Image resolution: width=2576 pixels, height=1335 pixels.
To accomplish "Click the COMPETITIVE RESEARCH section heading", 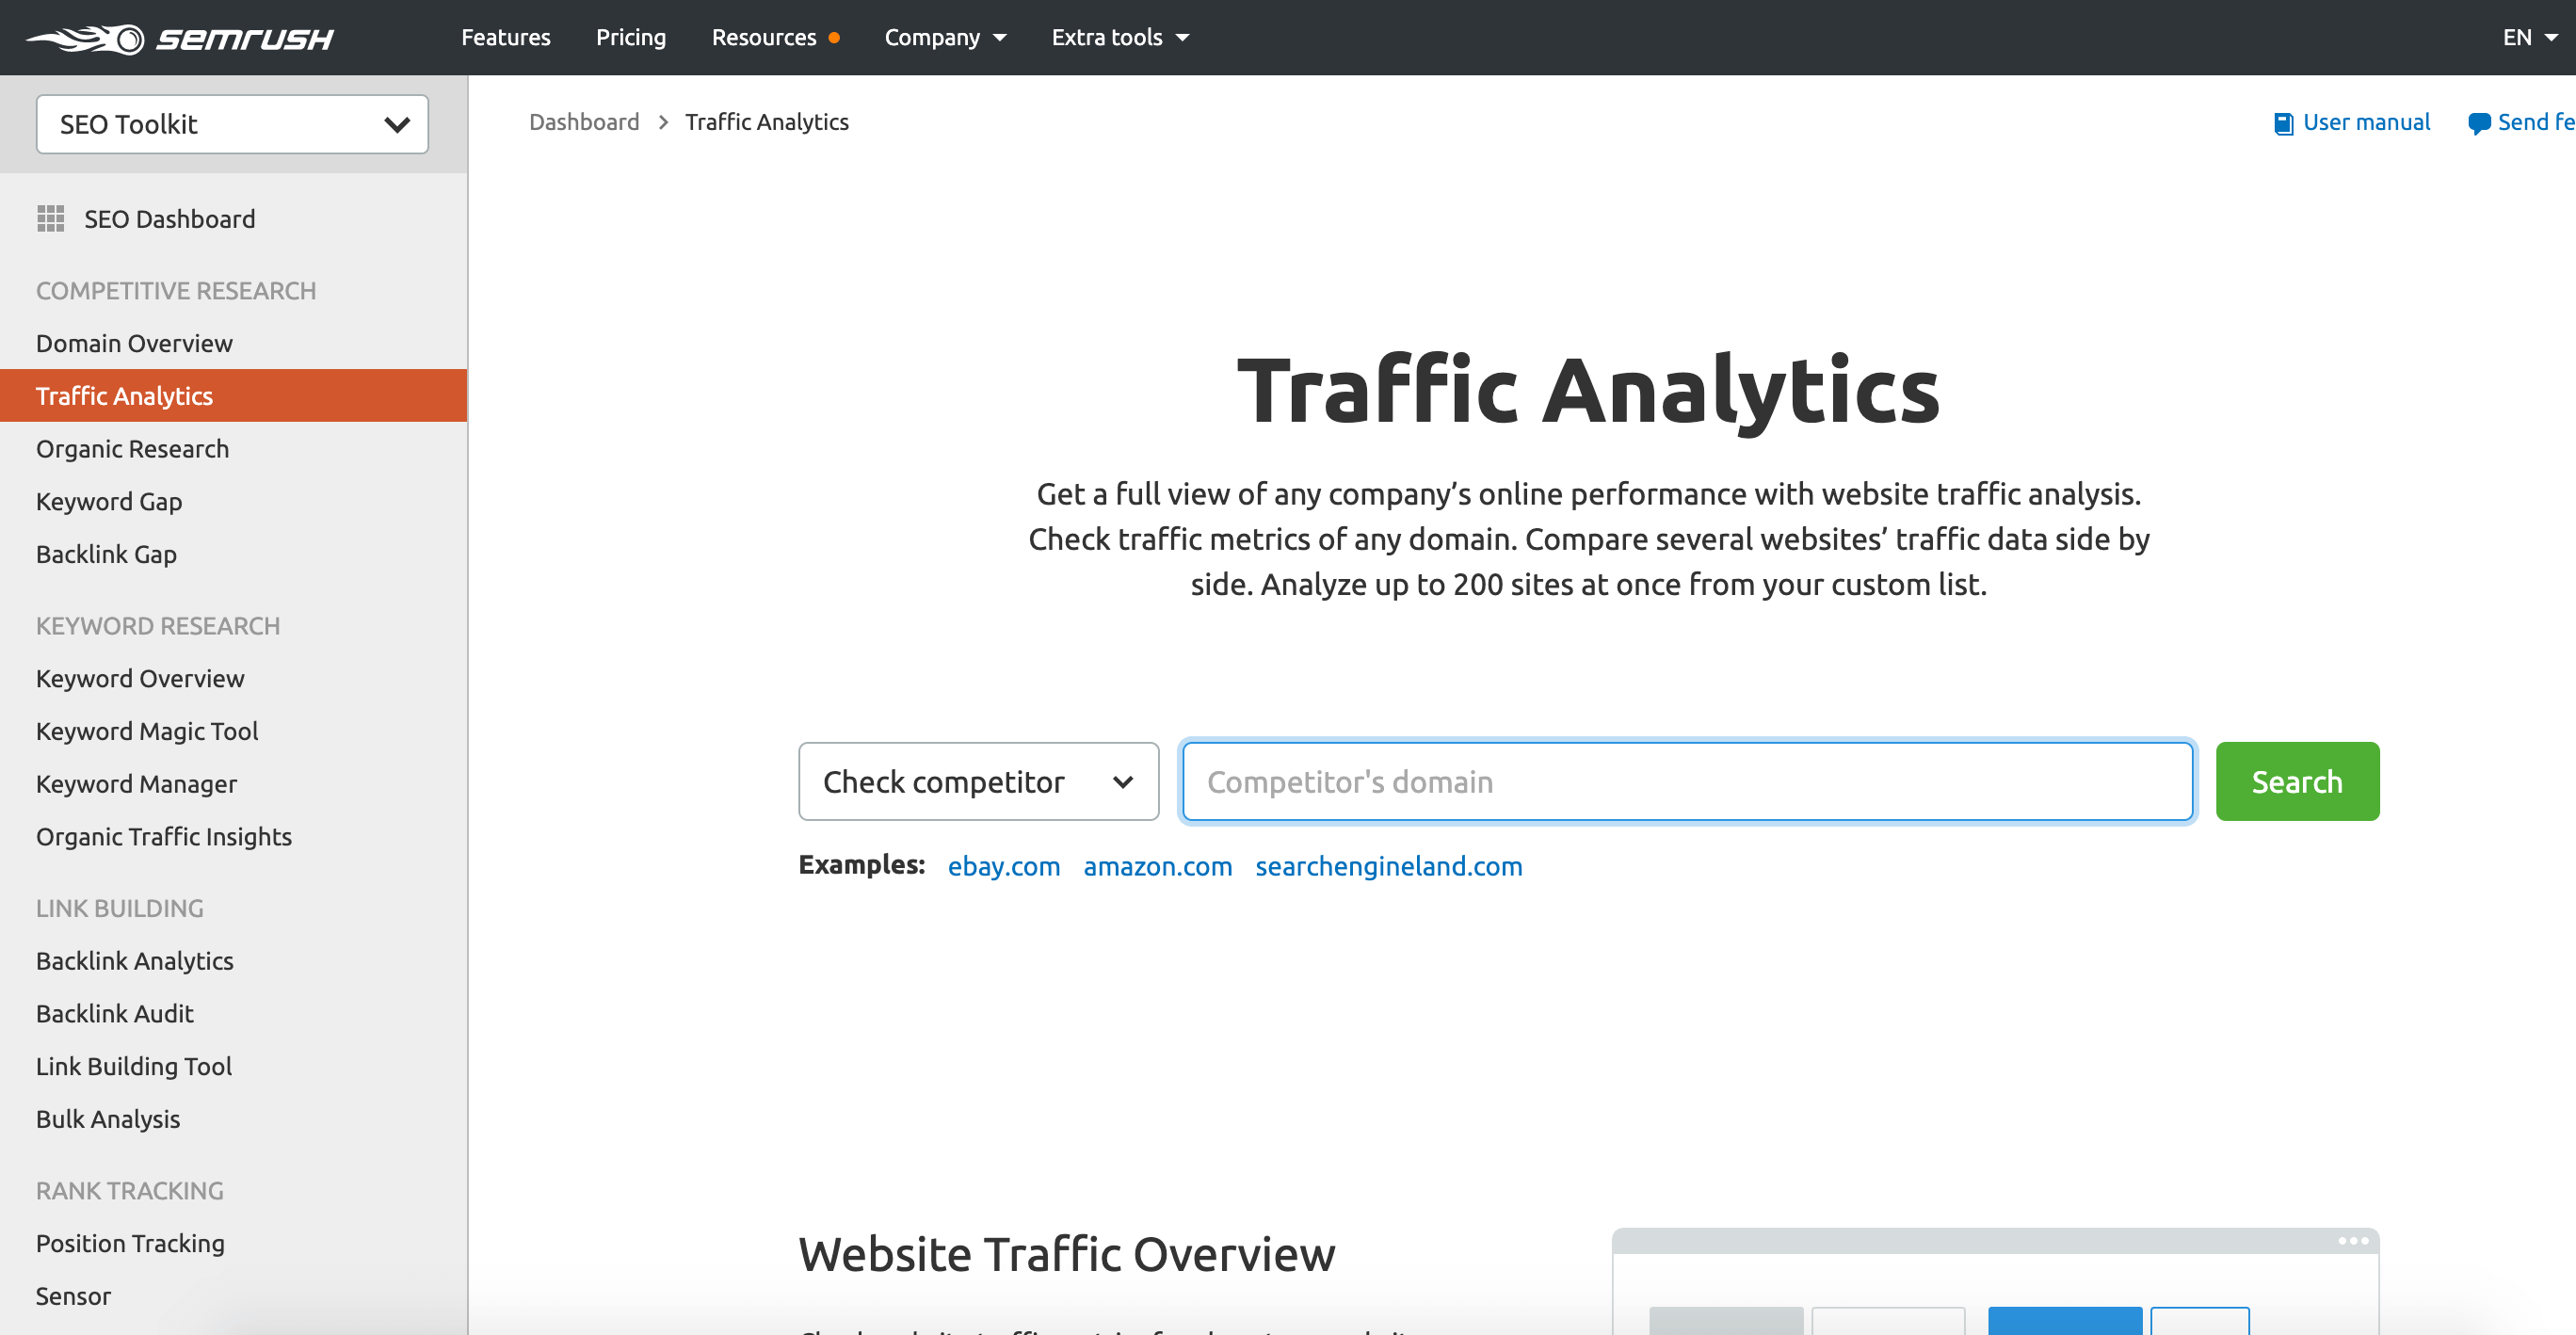I will pyautogui.click(x=176, y=291).
